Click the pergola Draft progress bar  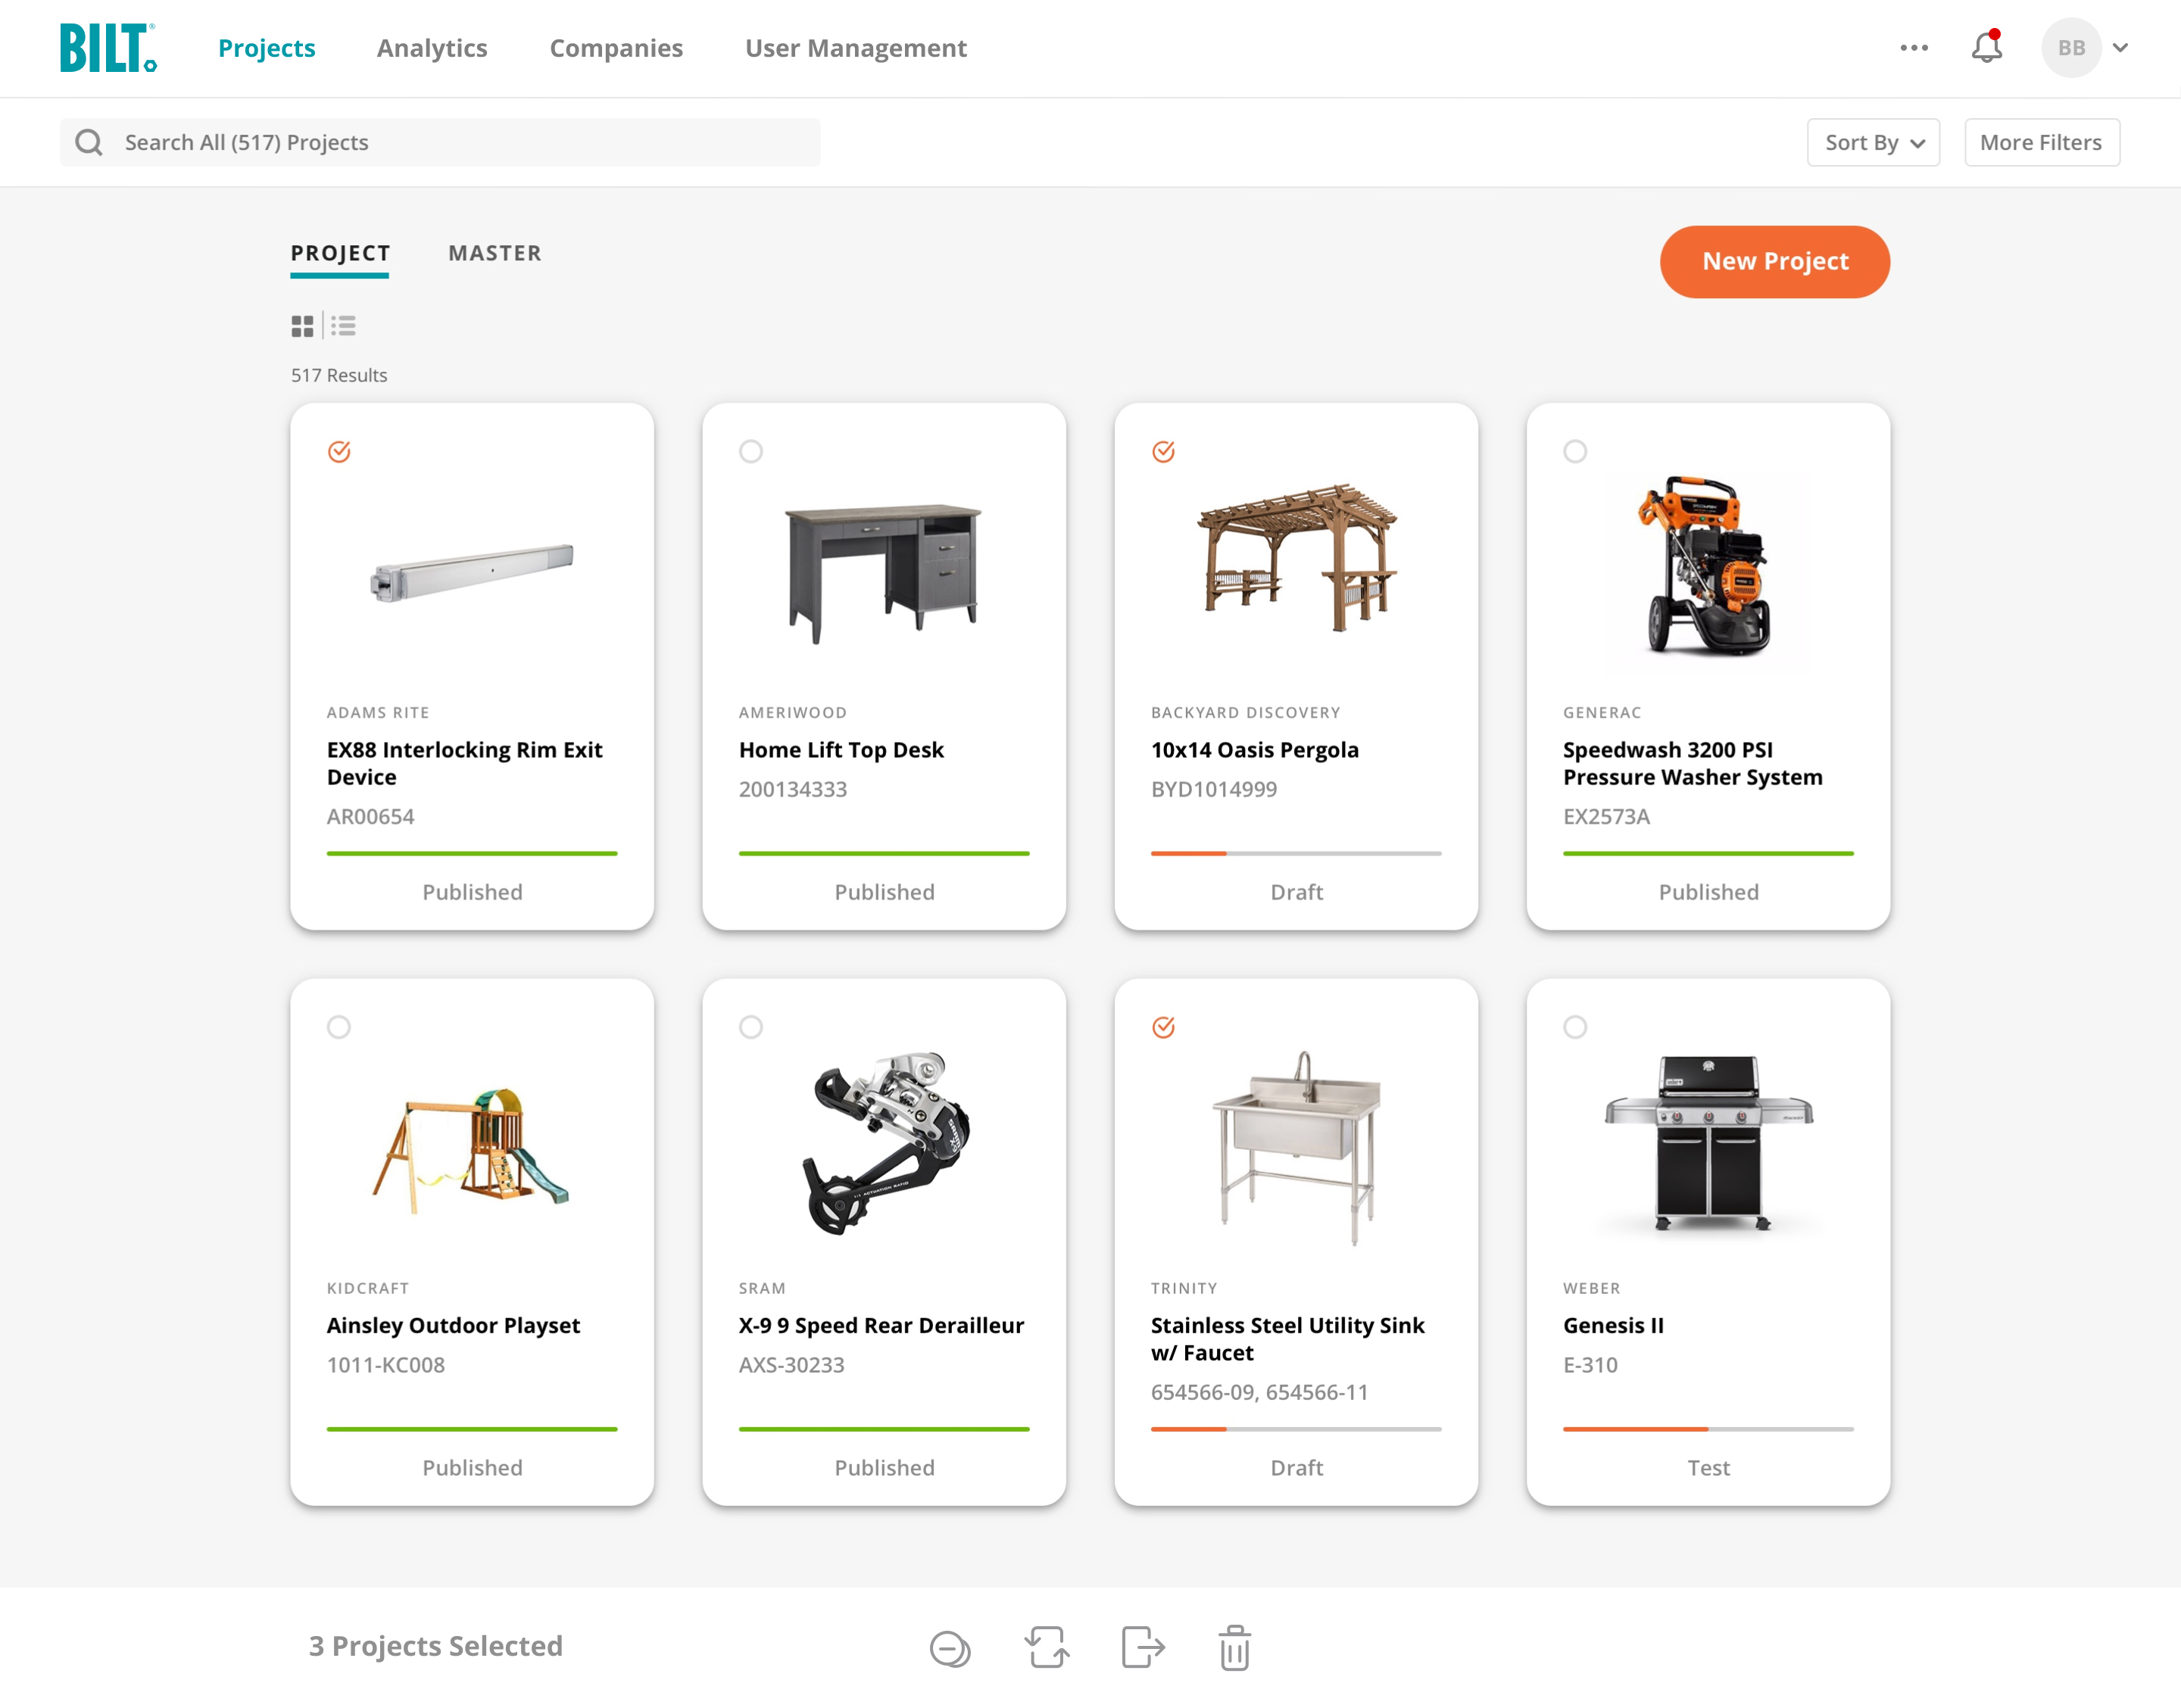pyautogui.click(x=1296, y=853)
